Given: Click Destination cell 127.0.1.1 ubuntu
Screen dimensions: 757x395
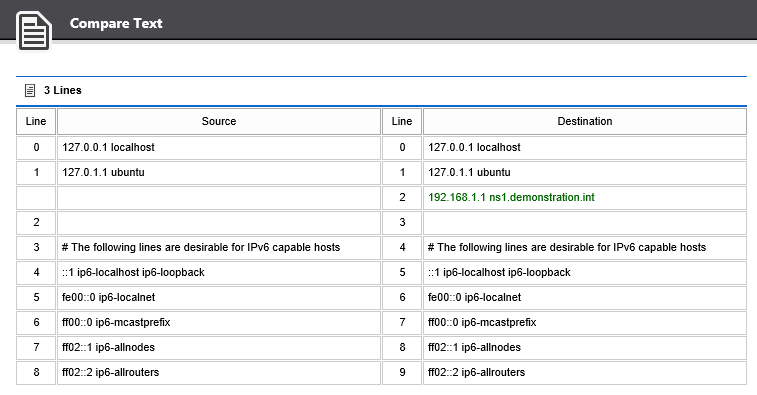Looking at the screenshot, I should point(585,172).
